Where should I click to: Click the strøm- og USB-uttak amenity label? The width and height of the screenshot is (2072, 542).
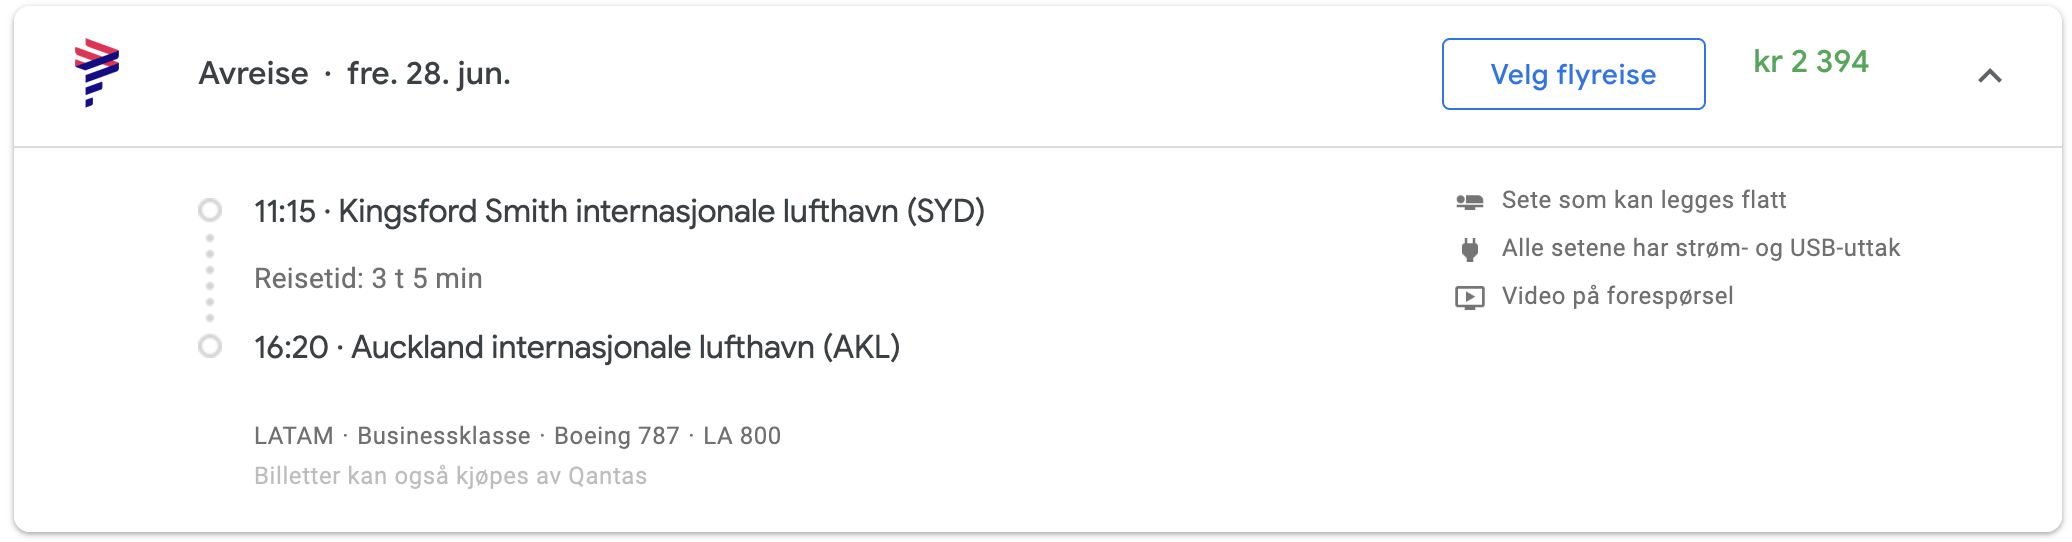pos(1700,248)
